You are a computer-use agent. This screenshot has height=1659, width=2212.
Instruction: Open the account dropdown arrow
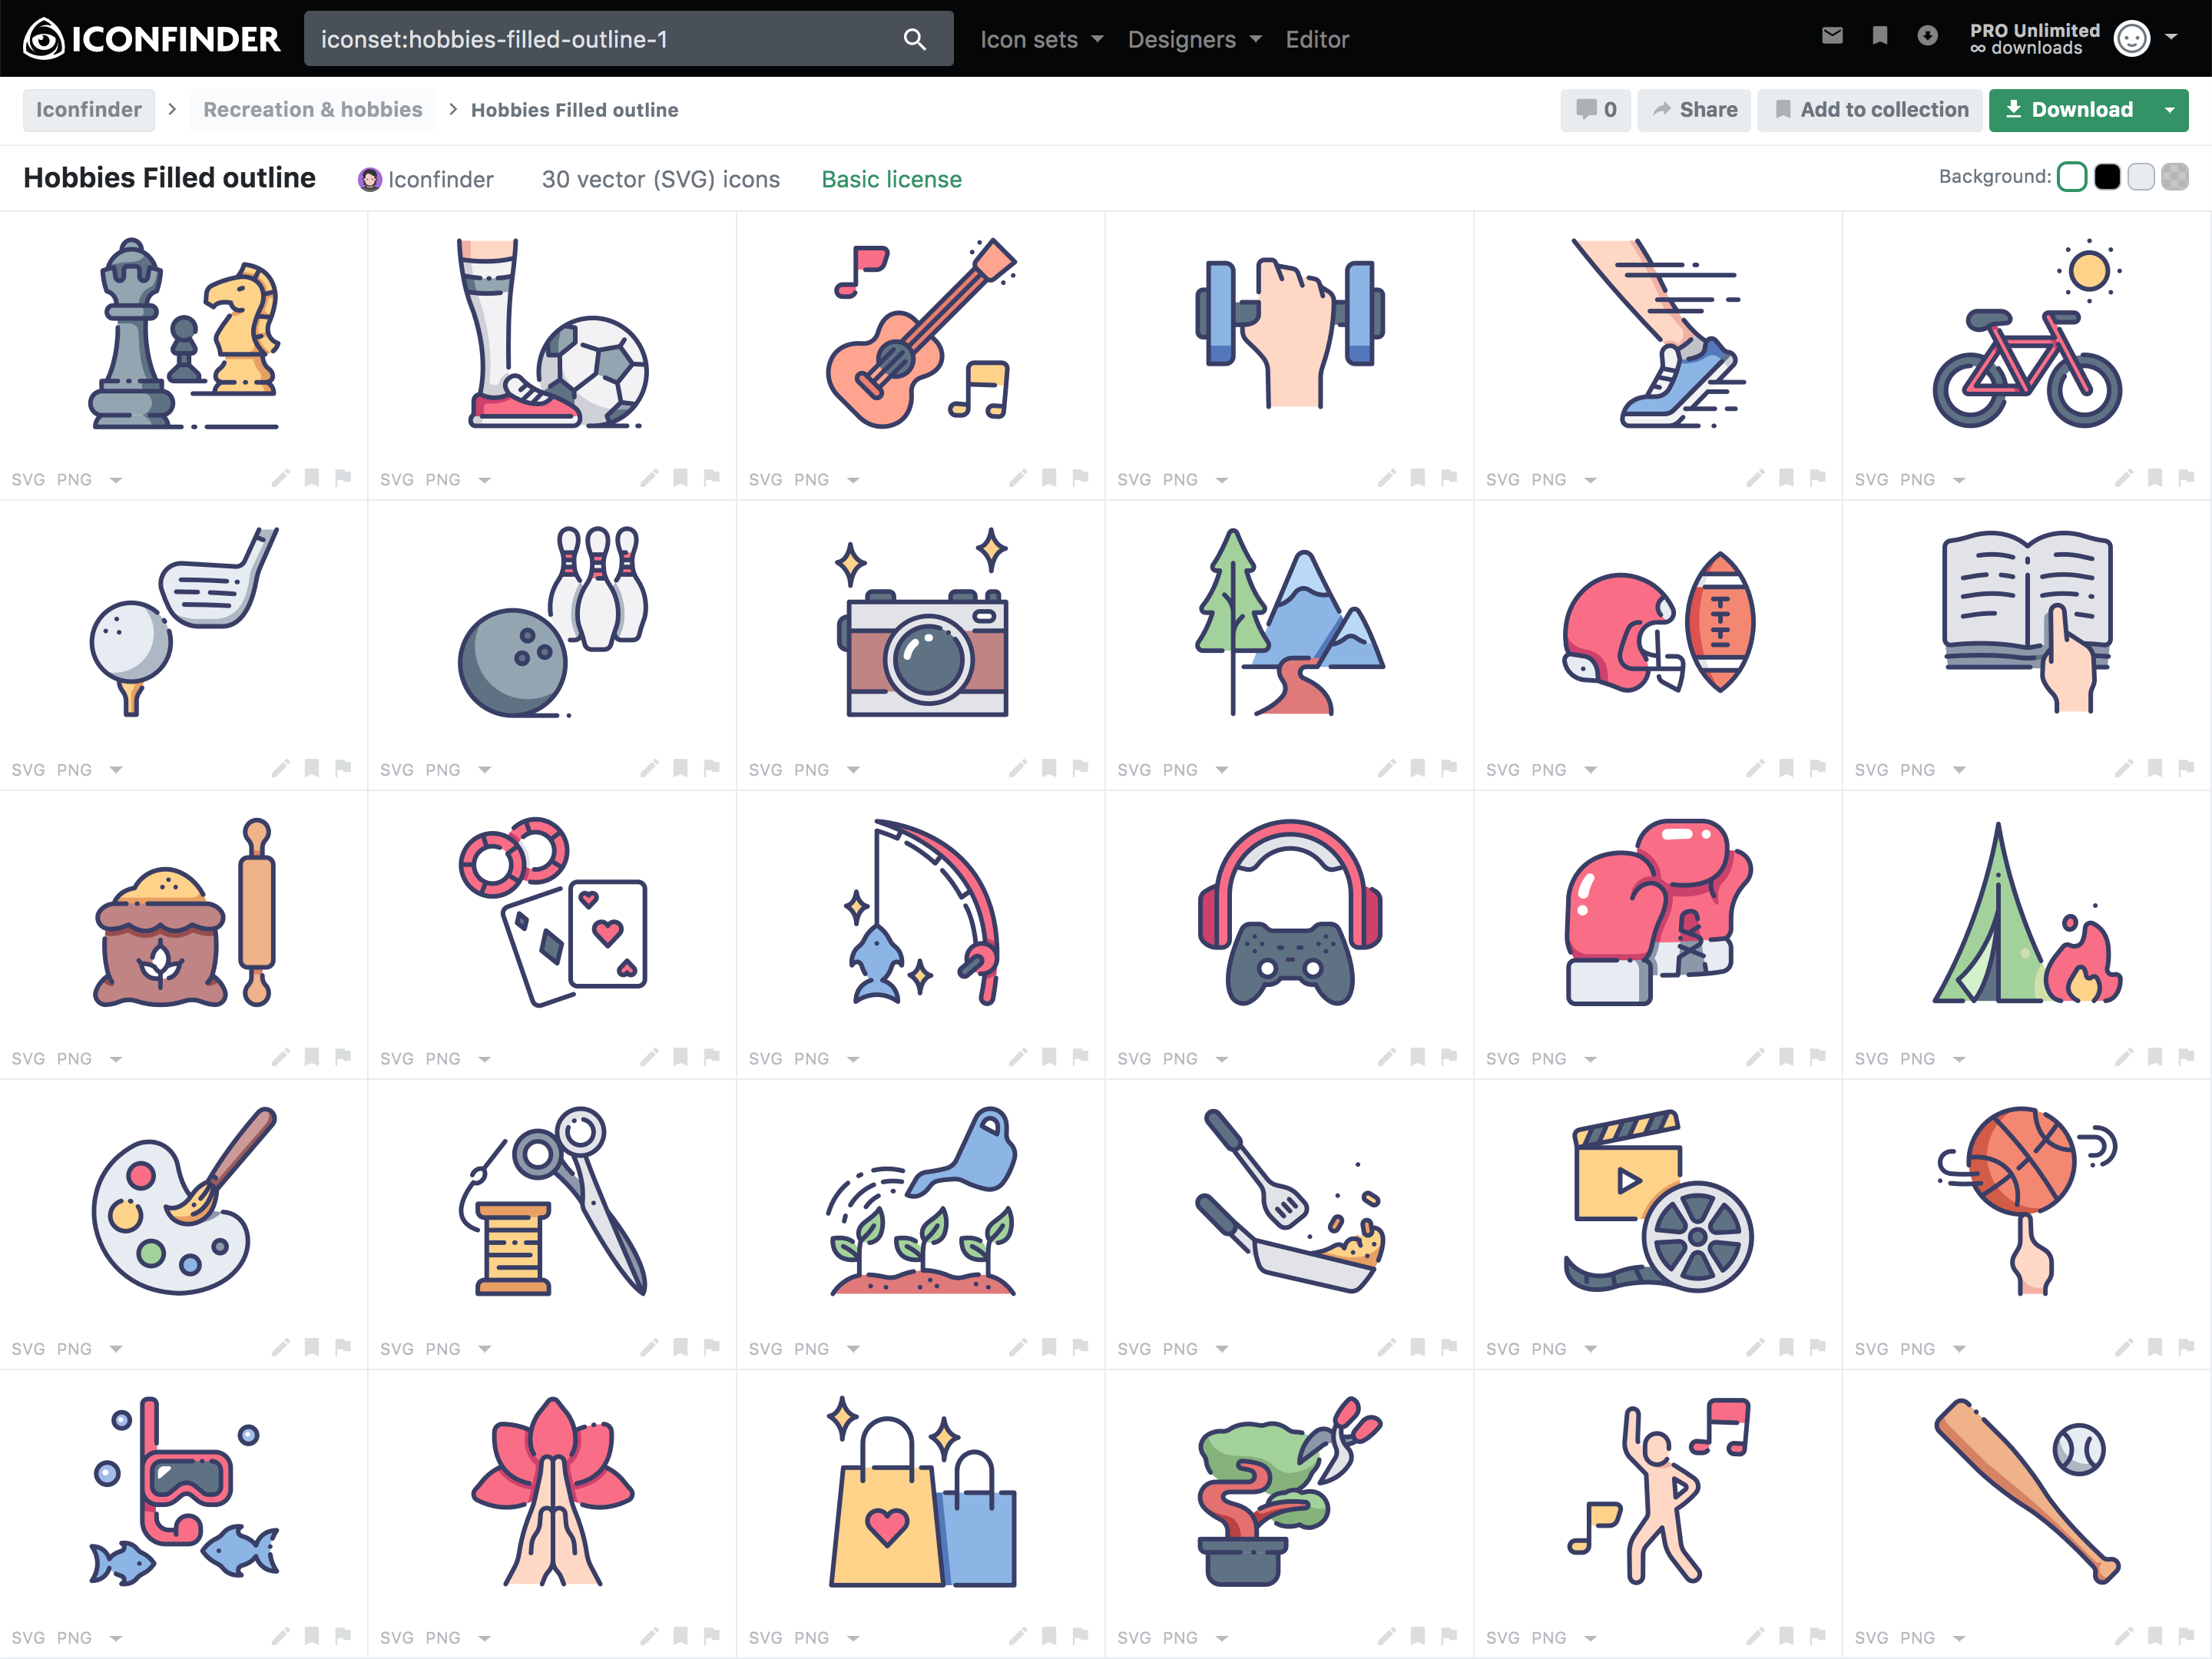[2172, 37]
